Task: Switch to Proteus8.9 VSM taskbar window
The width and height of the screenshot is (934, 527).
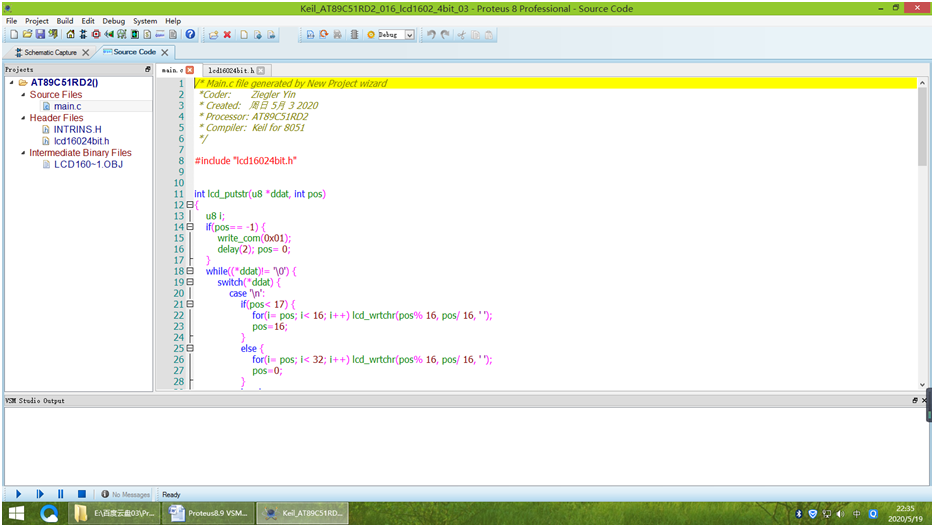Action: pos(208,513)
